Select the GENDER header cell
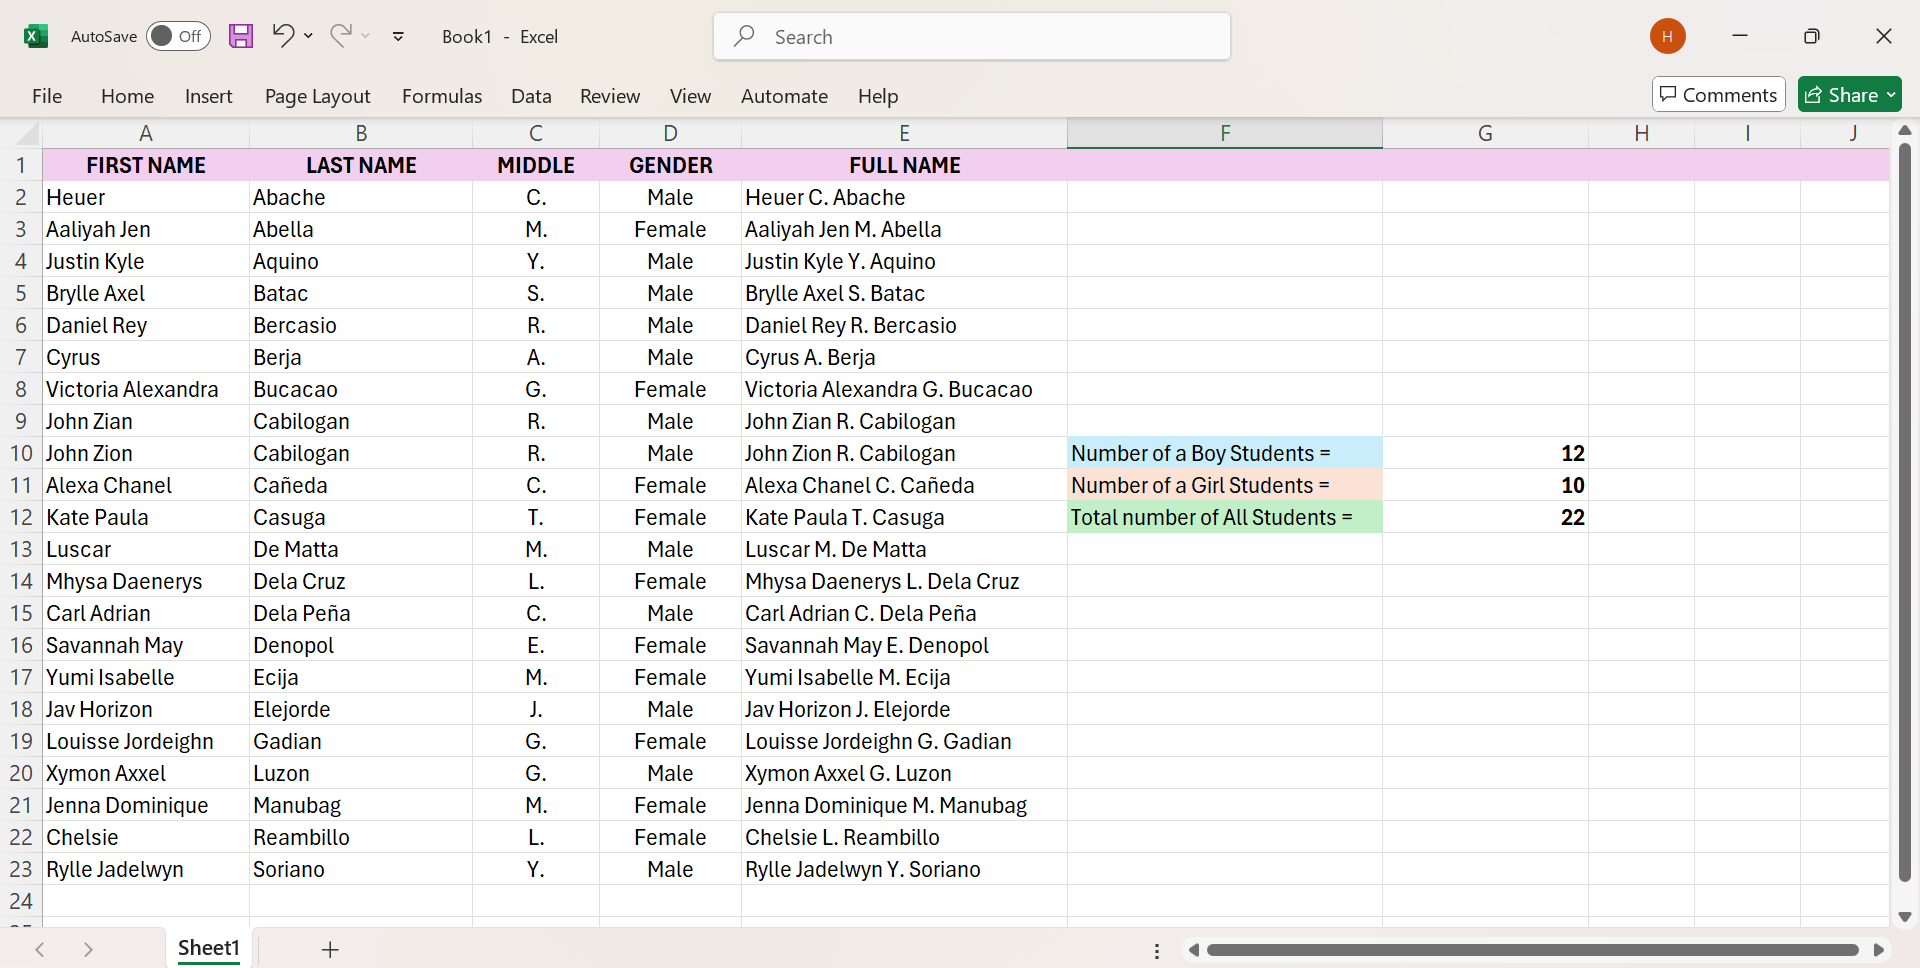 tap(670, 165)
